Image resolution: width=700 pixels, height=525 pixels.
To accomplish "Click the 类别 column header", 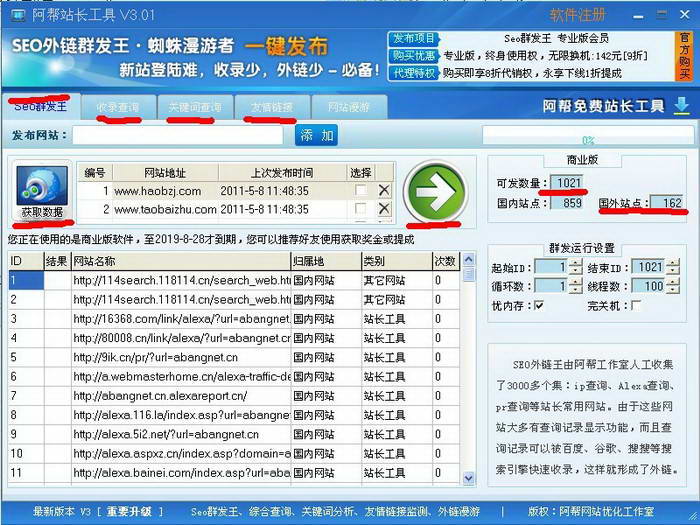I will [x=397, y=261].
